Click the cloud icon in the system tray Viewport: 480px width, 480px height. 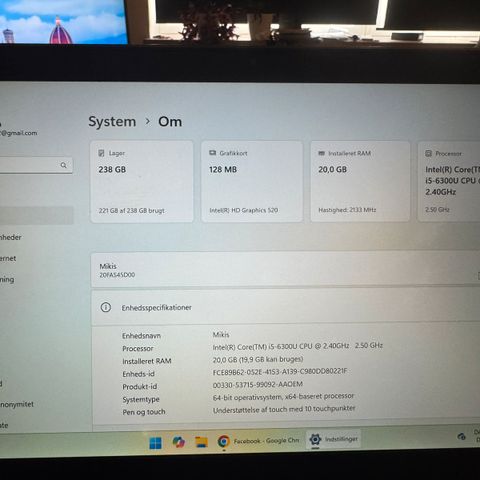click(x=461, y=436)
